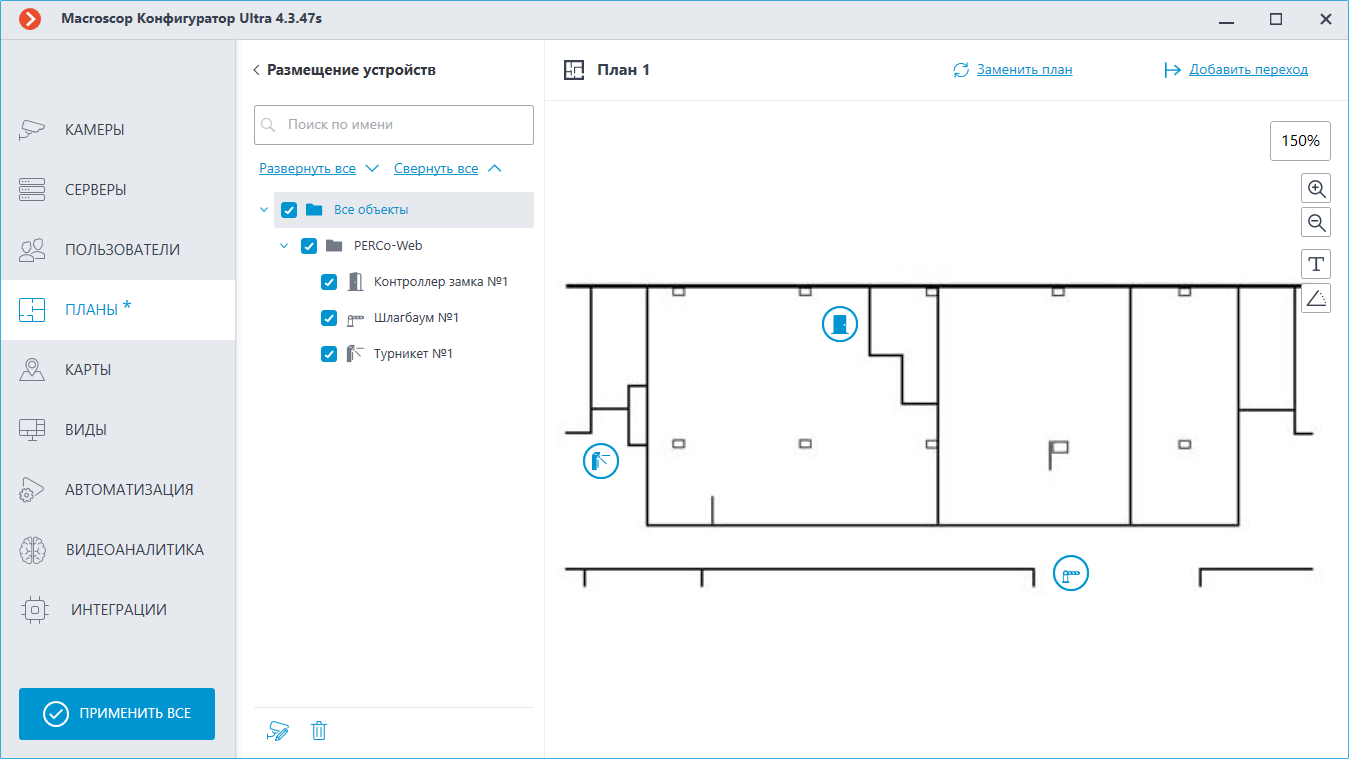Click Свернуть все link
The height and width of the screenshot is (759, 1349).
click(x=436, y=169)
